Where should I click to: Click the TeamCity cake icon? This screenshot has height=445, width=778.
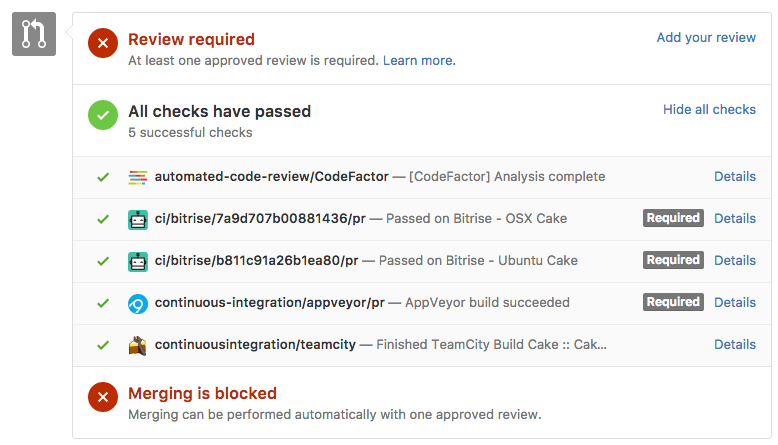click(x=137, y=345)
